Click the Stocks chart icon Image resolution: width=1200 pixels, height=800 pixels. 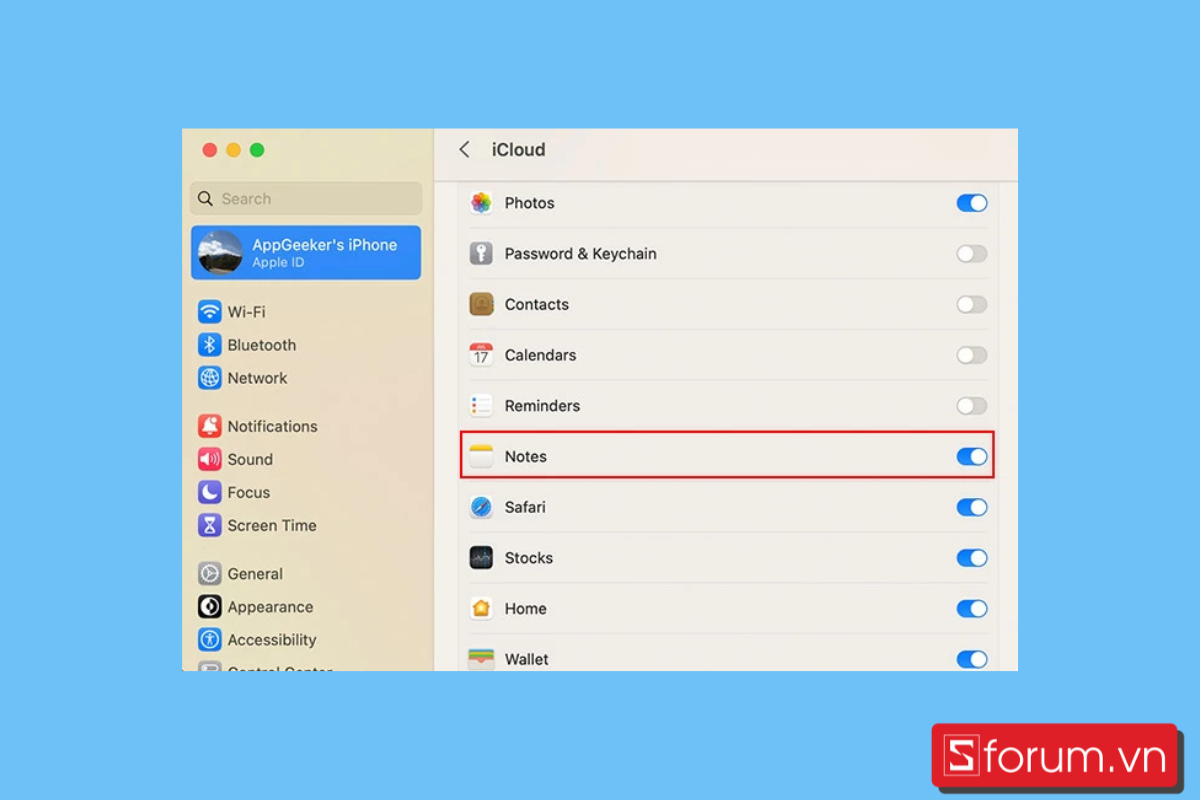click(x=481, y=558)
